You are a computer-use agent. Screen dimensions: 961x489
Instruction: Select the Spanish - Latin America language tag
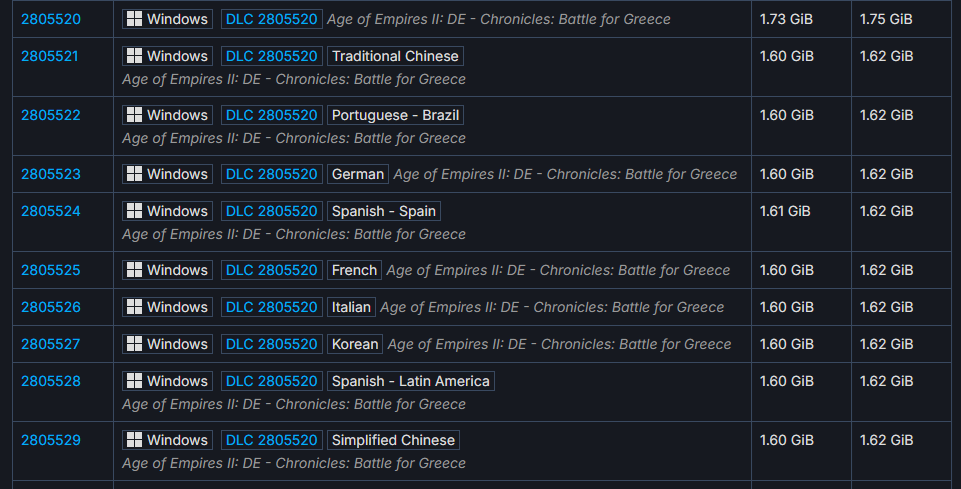(411, 381)
